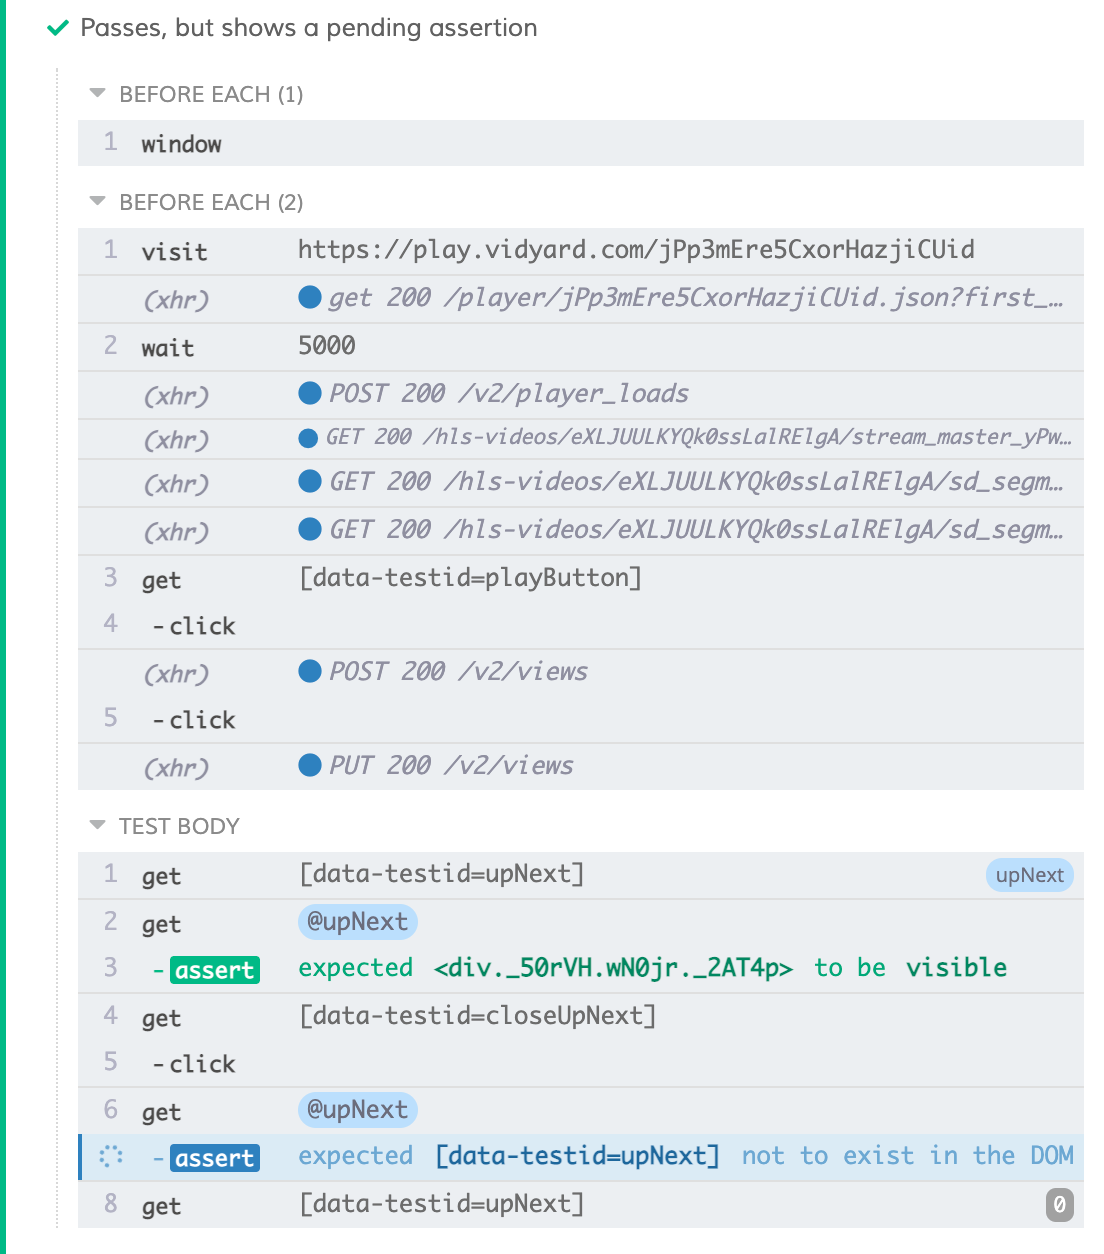Click the green assert label in step 3

pyautogui.click(x=215, y=970)
